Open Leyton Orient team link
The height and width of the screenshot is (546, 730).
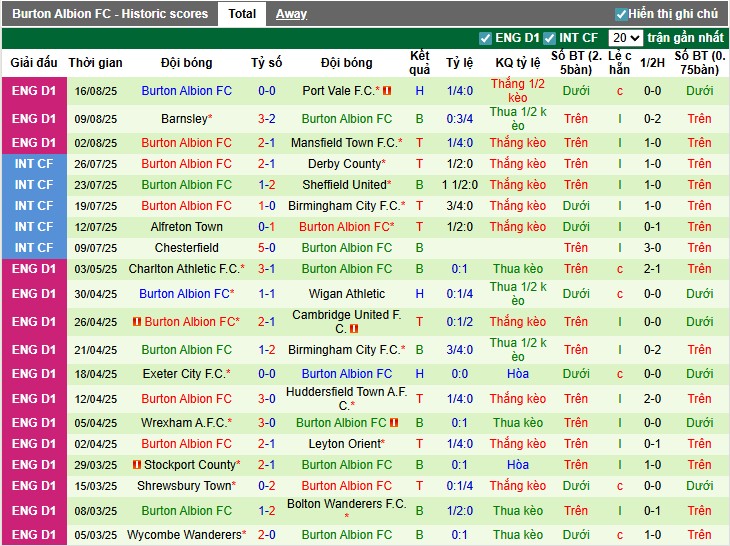coord(346,444)
